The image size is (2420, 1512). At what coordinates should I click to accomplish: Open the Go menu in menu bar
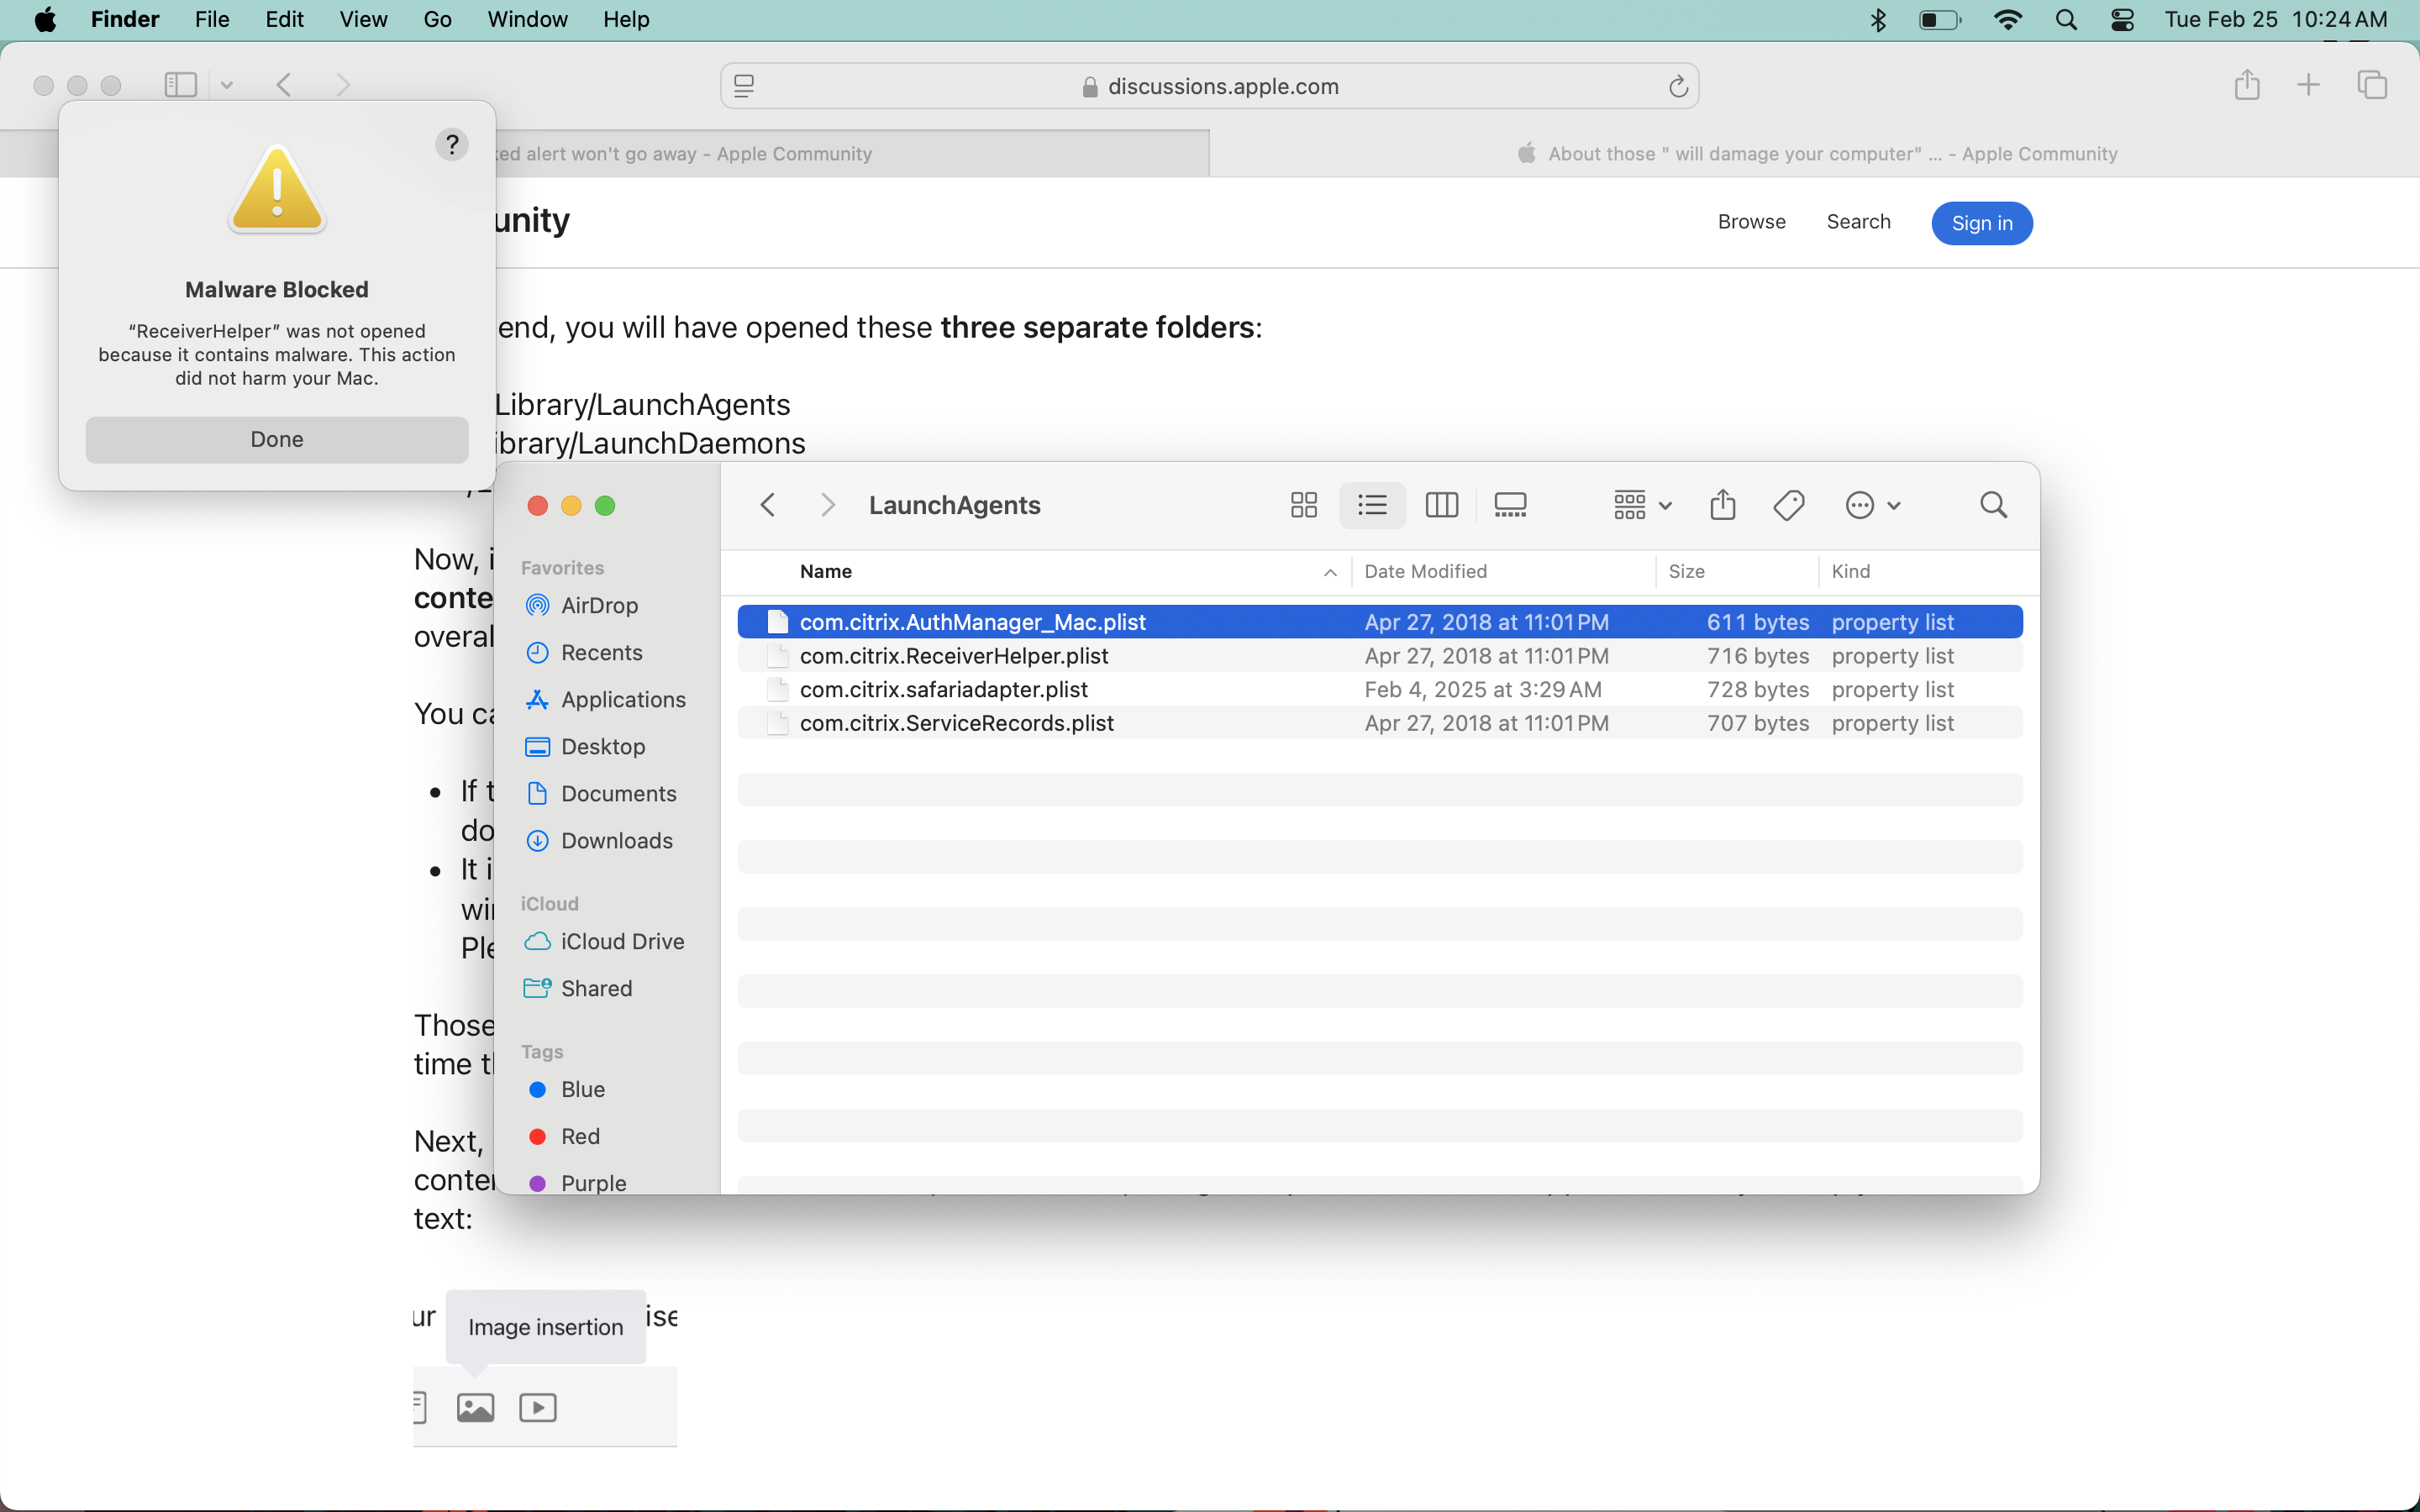click(x=437, y=20)
